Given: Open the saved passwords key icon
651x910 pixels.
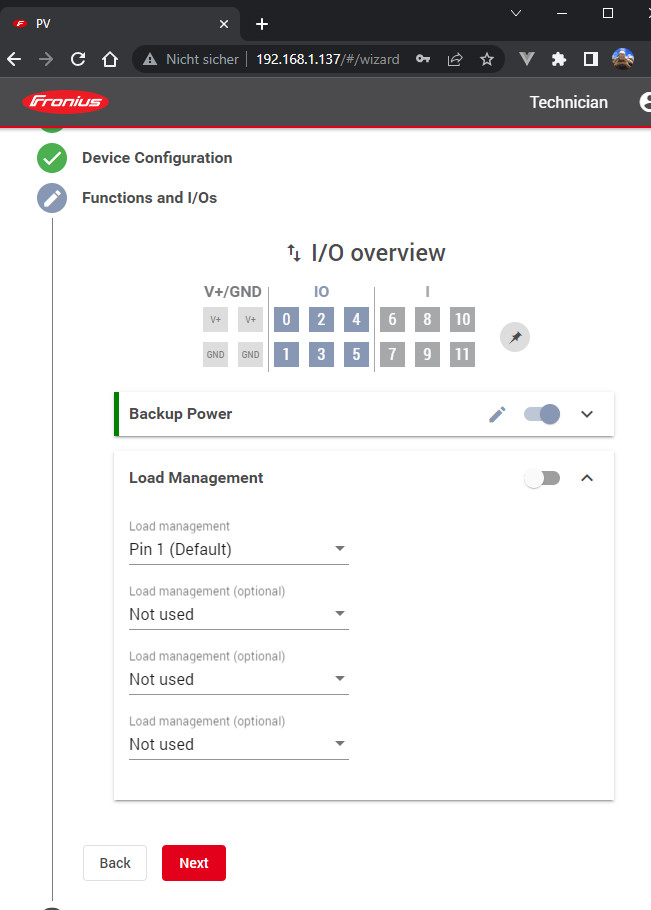Looking at the screenshot, I should coord(423,60).
